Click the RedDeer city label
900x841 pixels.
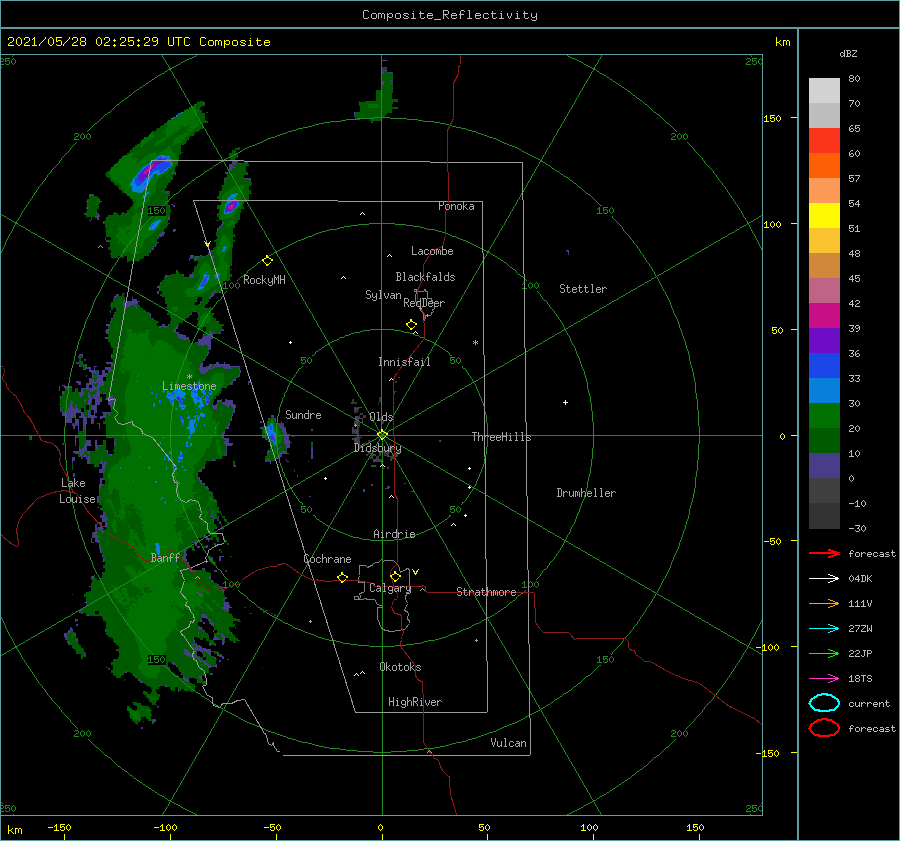[x=424, y=303]
